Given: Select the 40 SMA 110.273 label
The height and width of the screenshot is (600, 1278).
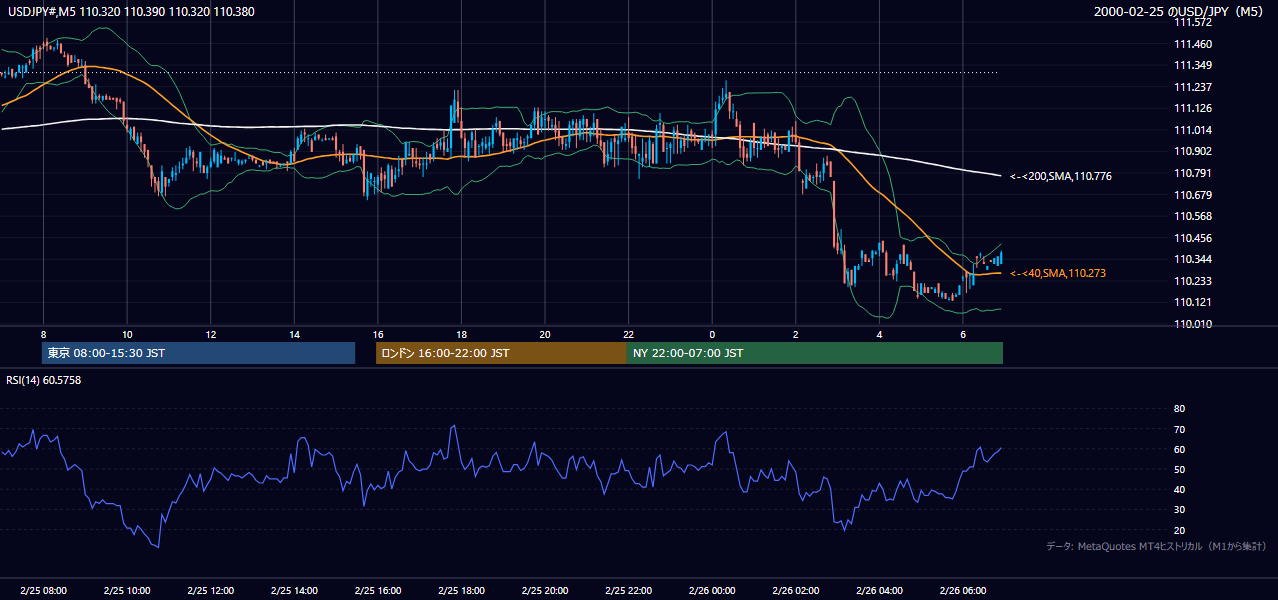Looking at the screenshot, I should pyautogui.click(x=1058, y=273).
